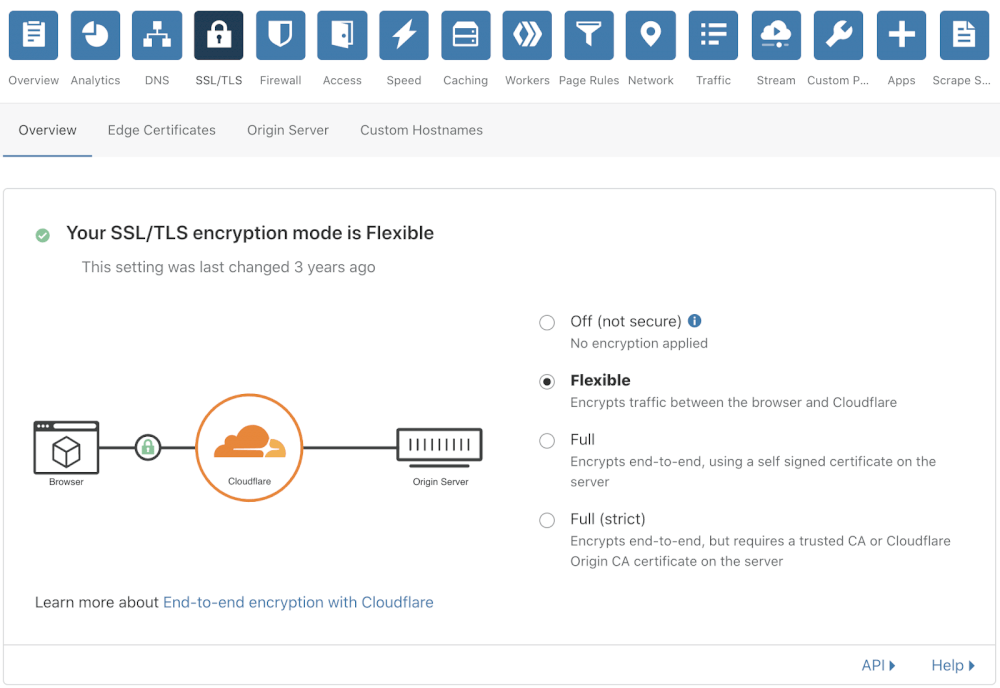This screenshot has height=688, width=1000.
Task: Open the Caching drive icon
Action: 466,36
